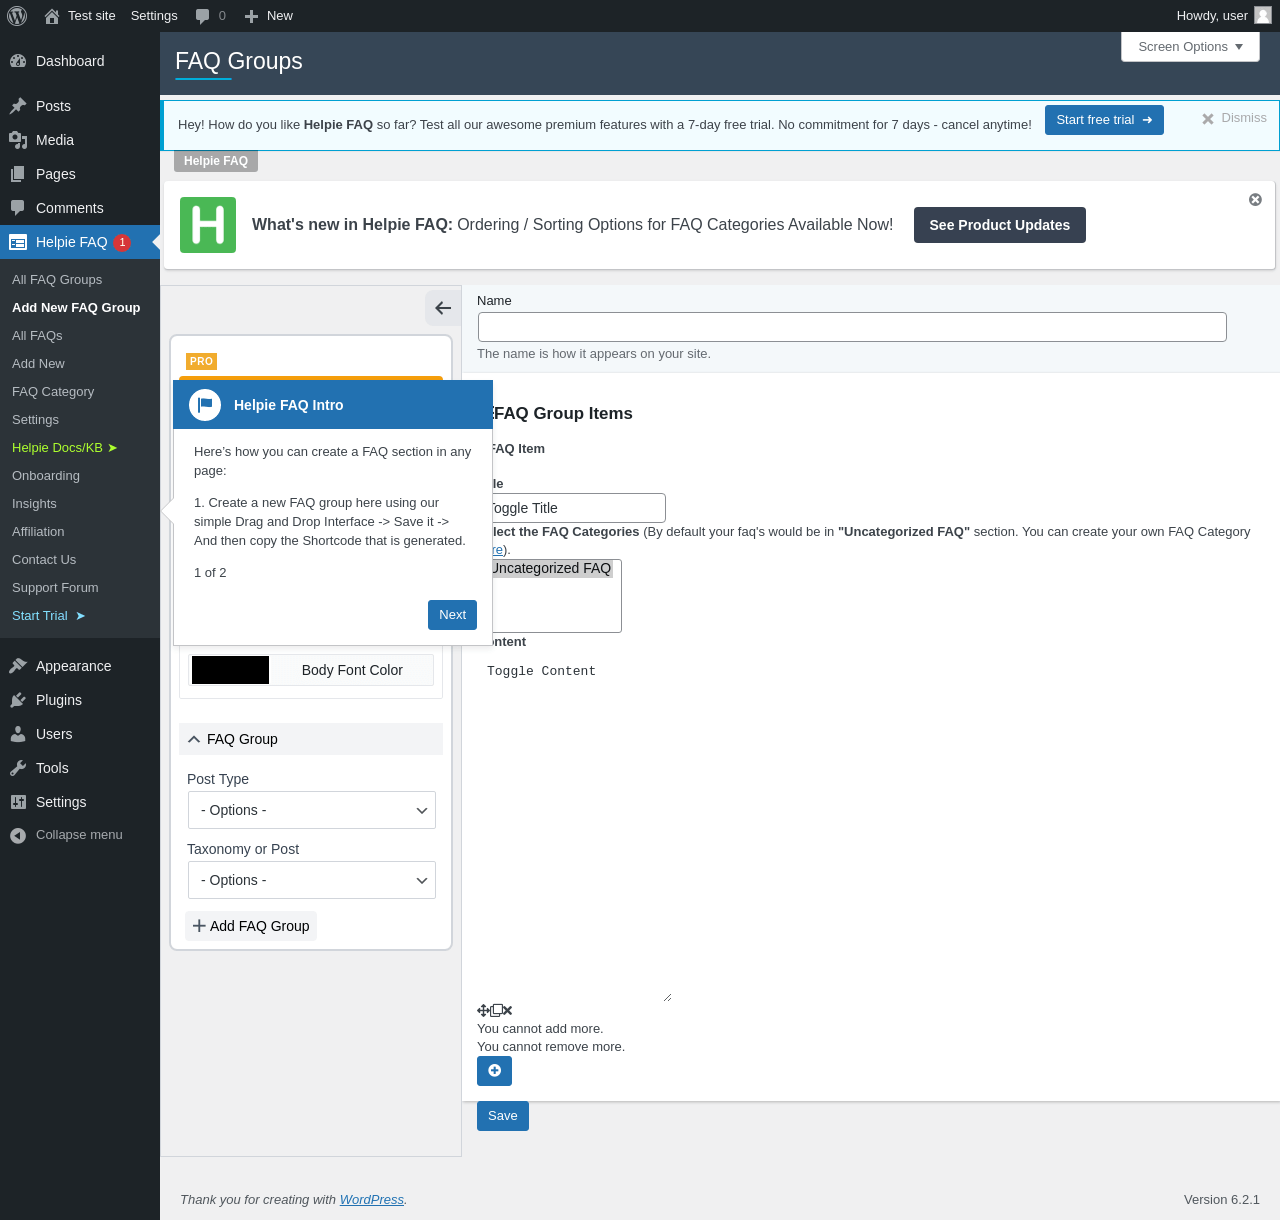Open the Post Type options dropdown

(x=312, y=810)
